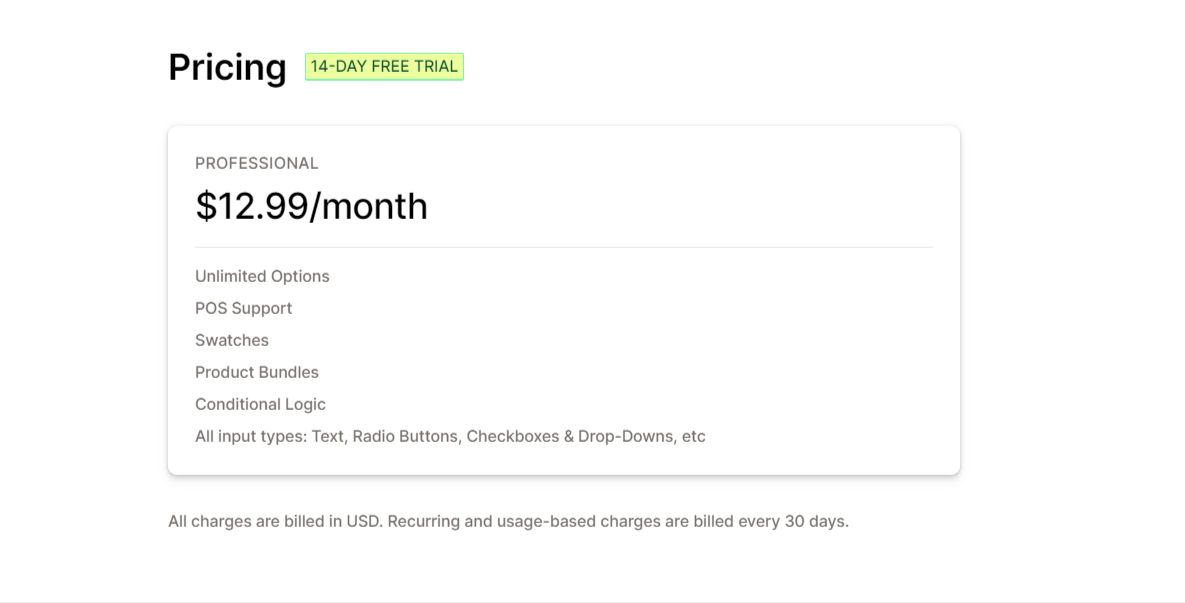
Task: Click the All input types feature line
Action: 450,437
